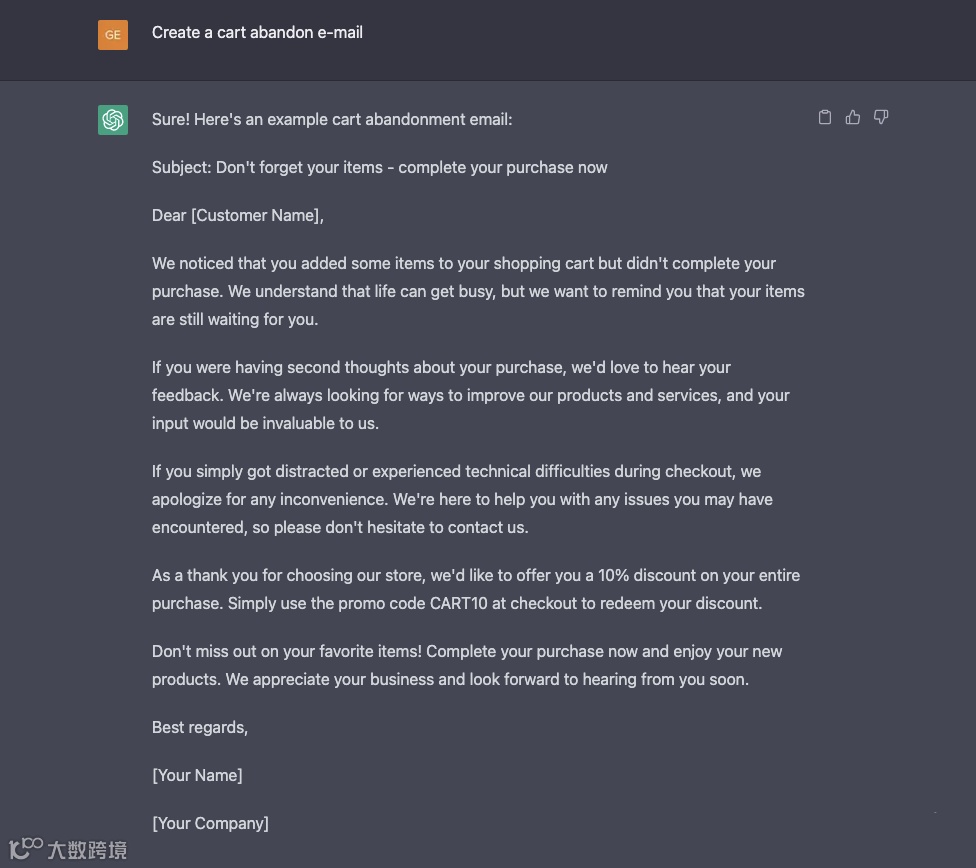The width and height of the screenshot is (976, 868).
Task: Give the response a thumbs down
Action: (881, 118)
